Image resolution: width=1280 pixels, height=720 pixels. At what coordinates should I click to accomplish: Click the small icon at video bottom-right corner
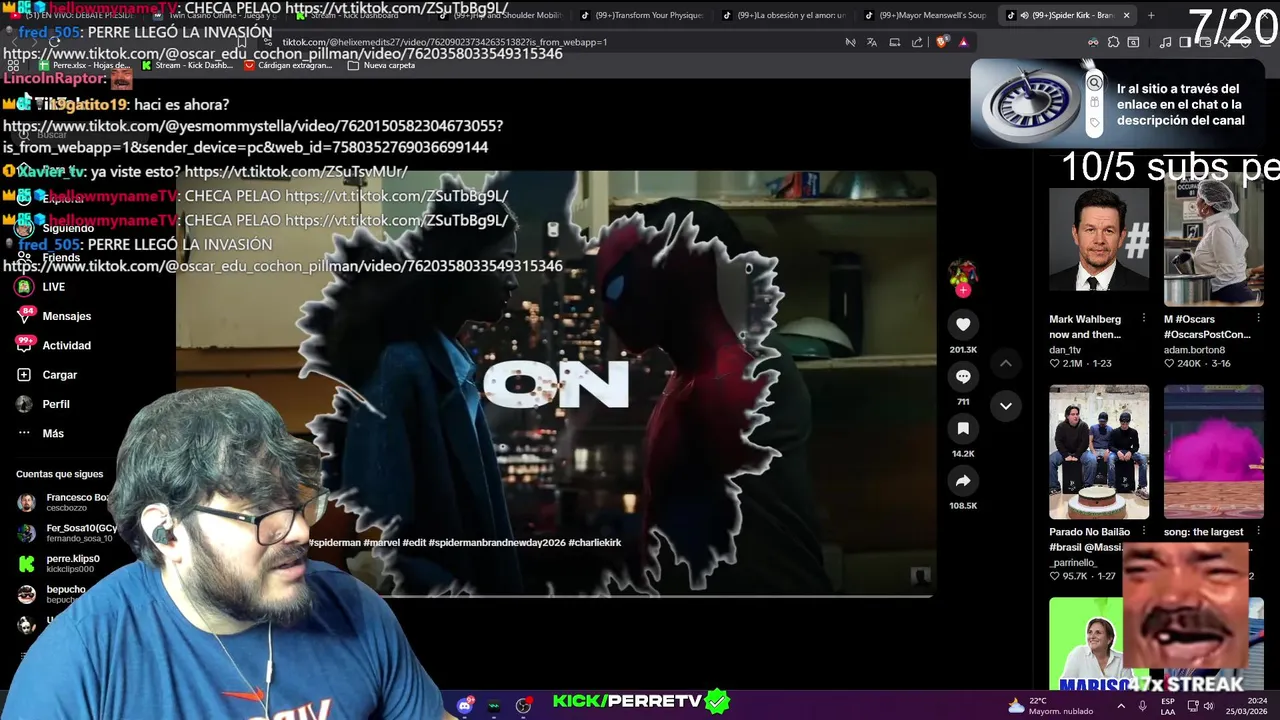click(x=921, y=575)
